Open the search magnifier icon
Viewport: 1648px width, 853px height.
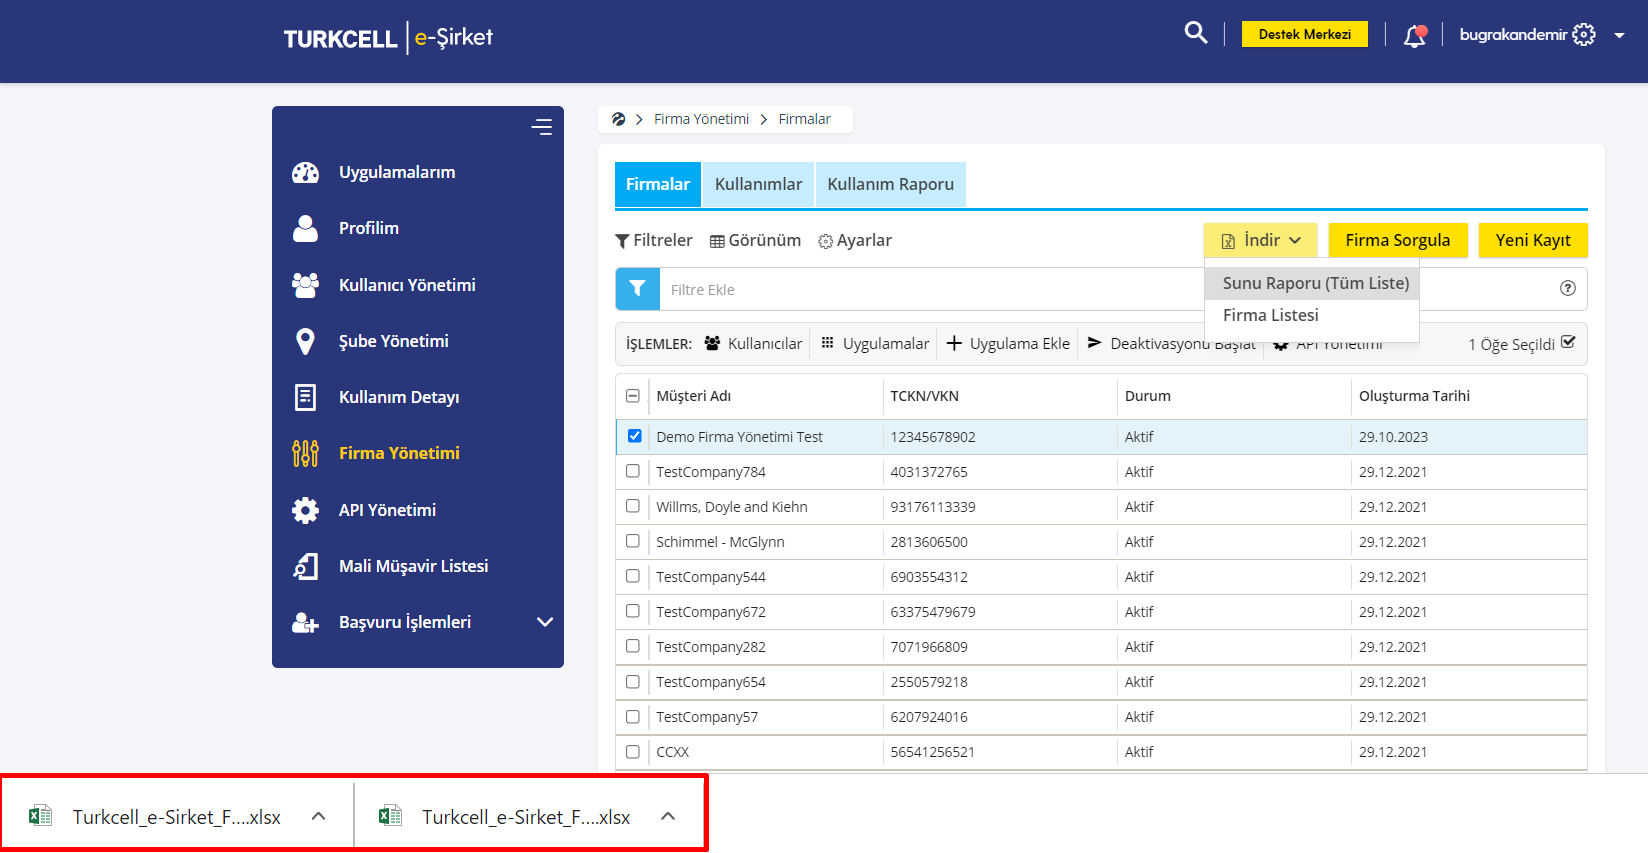(x=1195, y=33)
